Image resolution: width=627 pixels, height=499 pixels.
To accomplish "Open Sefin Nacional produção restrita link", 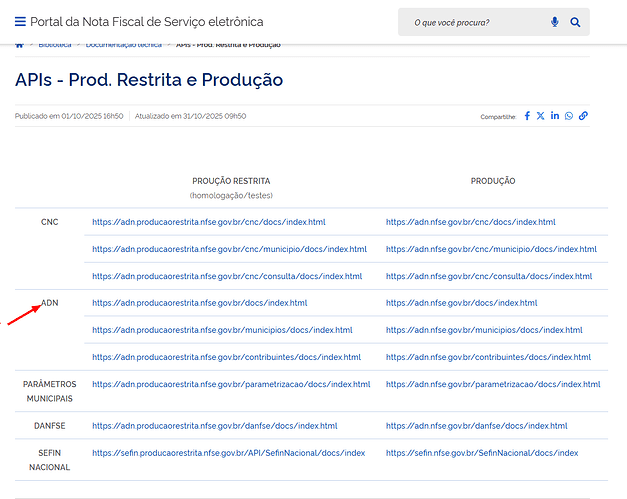I will 228,453.
